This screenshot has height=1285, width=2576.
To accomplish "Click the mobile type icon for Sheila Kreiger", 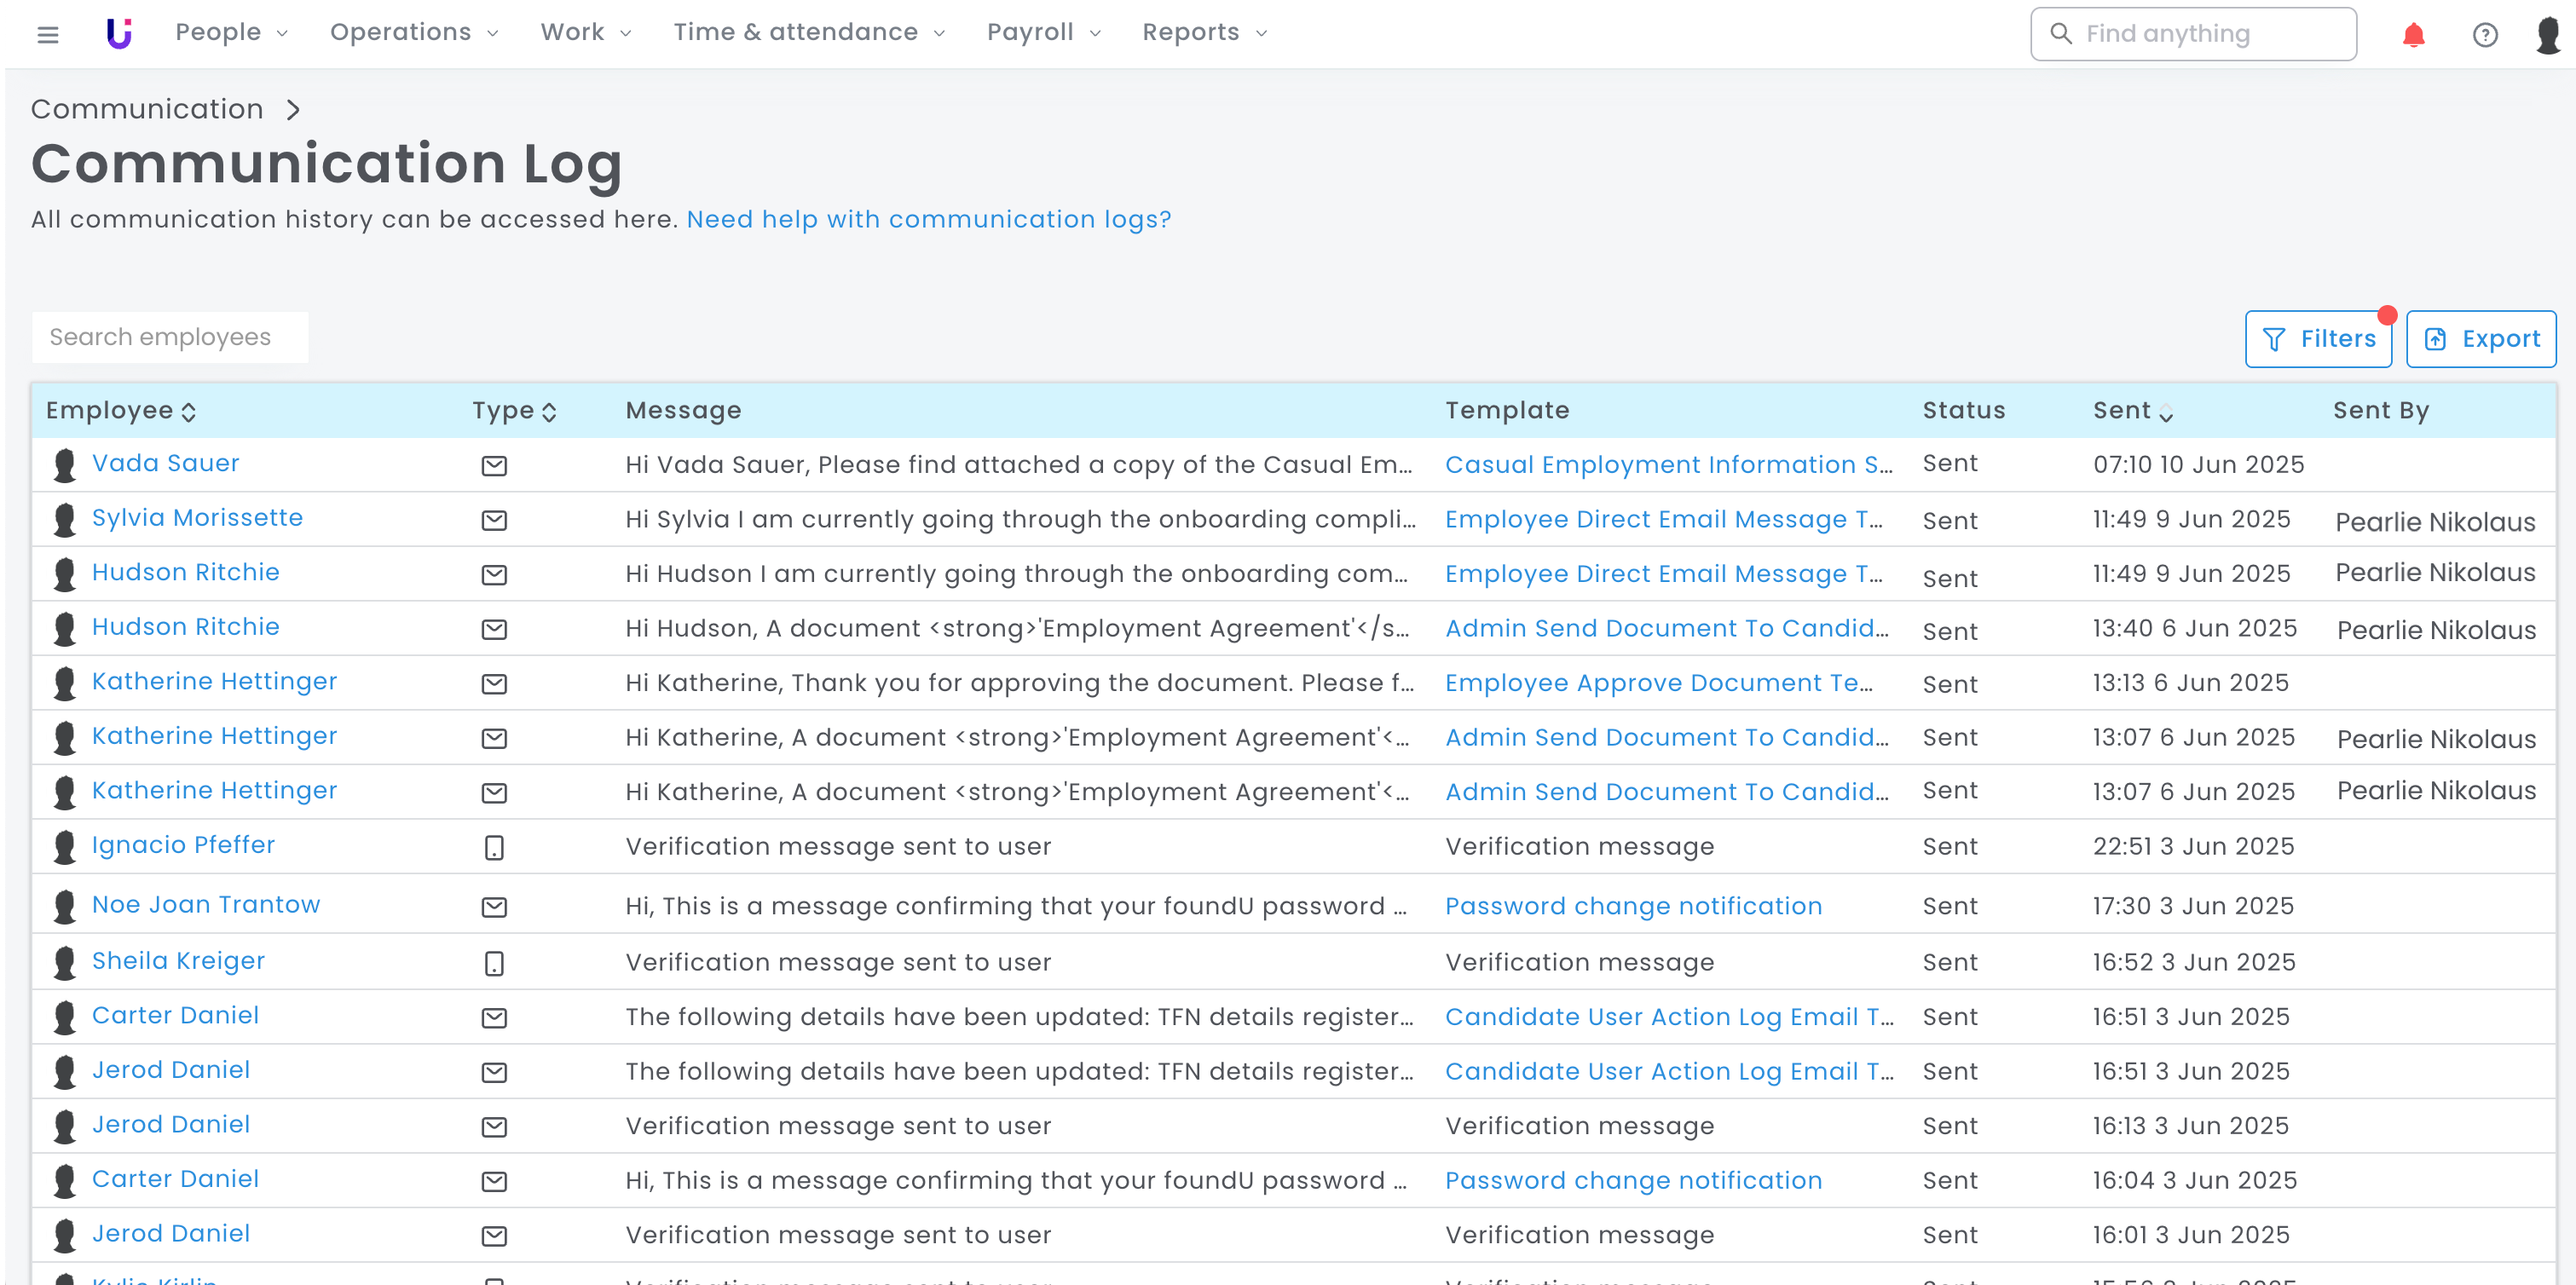I will tap(494, 964).
